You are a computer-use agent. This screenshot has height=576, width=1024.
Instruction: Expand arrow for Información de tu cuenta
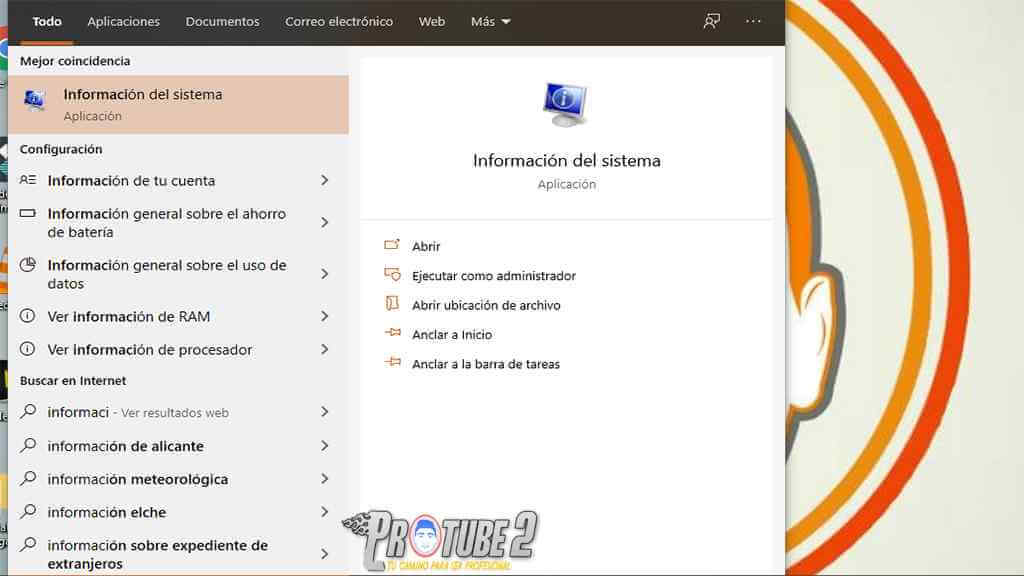tap(324, 180)
